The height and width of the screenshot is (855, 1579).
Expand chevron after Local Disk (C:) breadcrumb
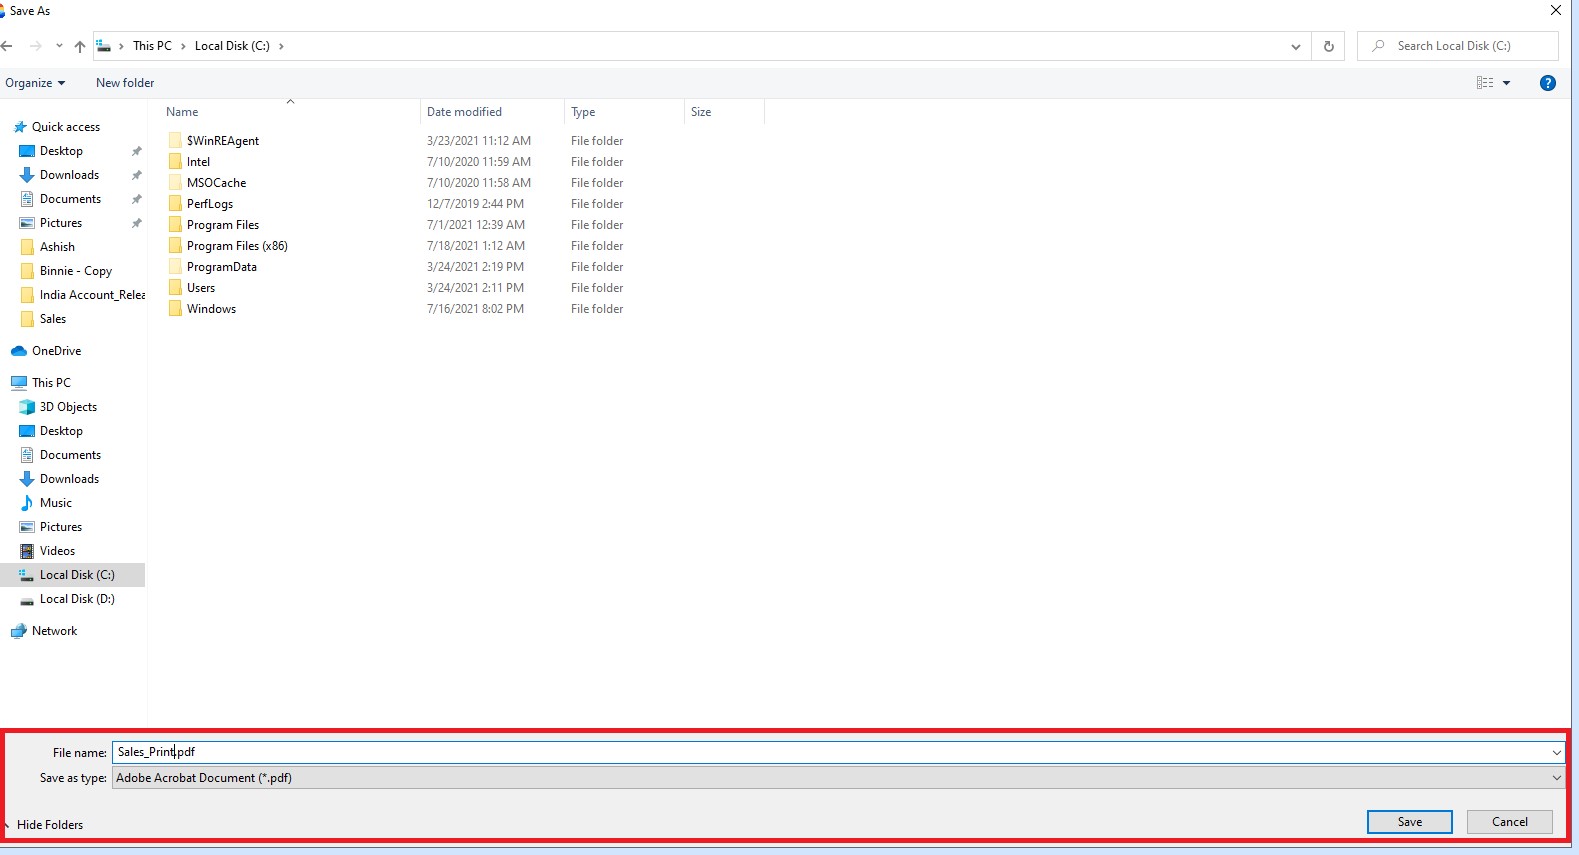click(281, 46)
